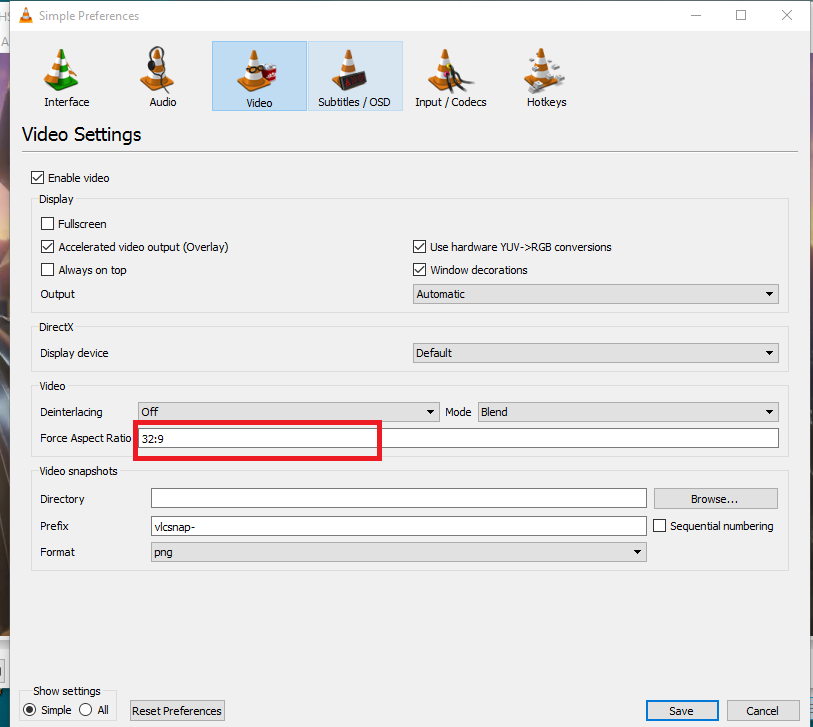Open the Input / Codecs preferences category
This screenshot has height=727, width=813.
click(451, 77)
